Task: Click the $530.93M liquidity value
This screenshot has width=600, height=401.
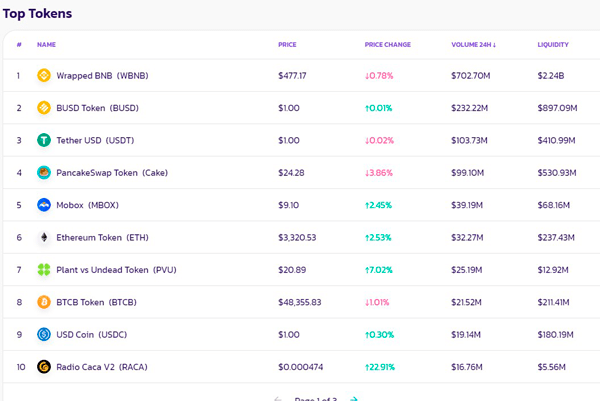Action: pyautogui.click(x=557, y=173)
